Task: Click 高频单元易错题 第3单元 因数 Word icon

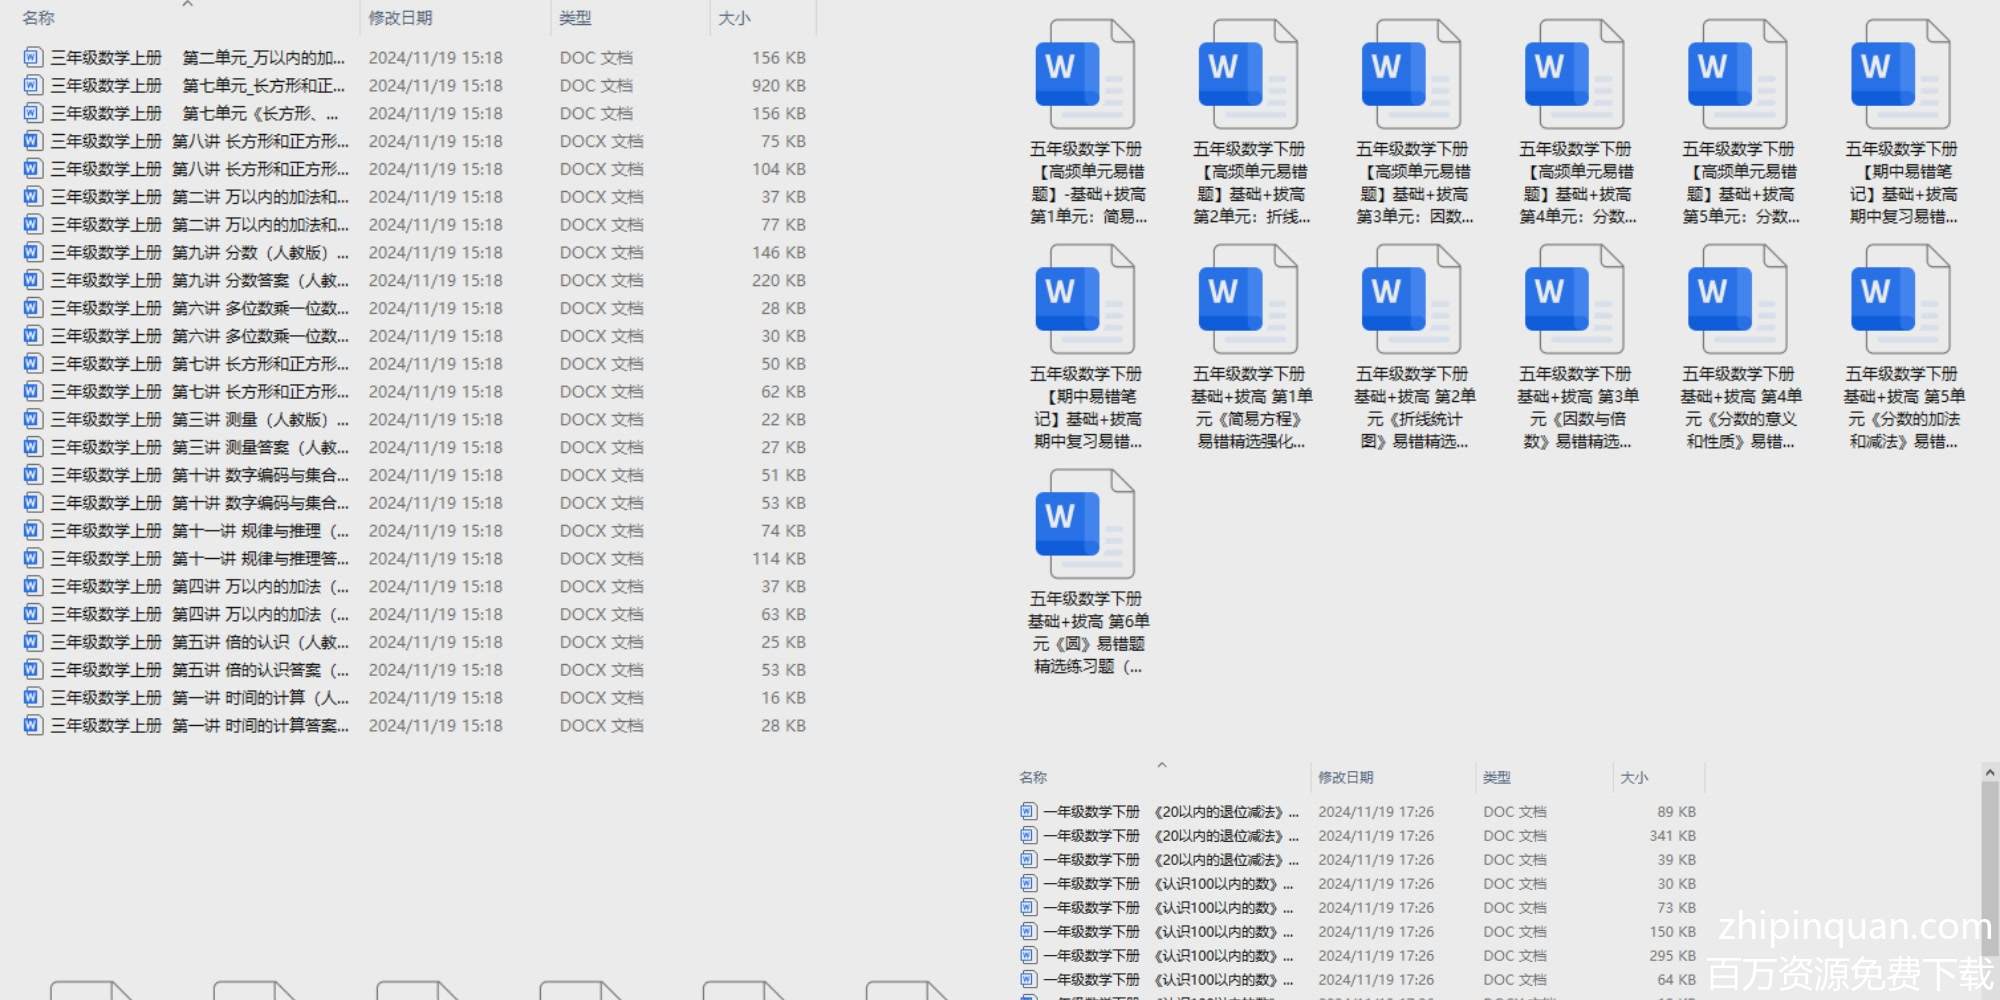Action: point(1411,76)
